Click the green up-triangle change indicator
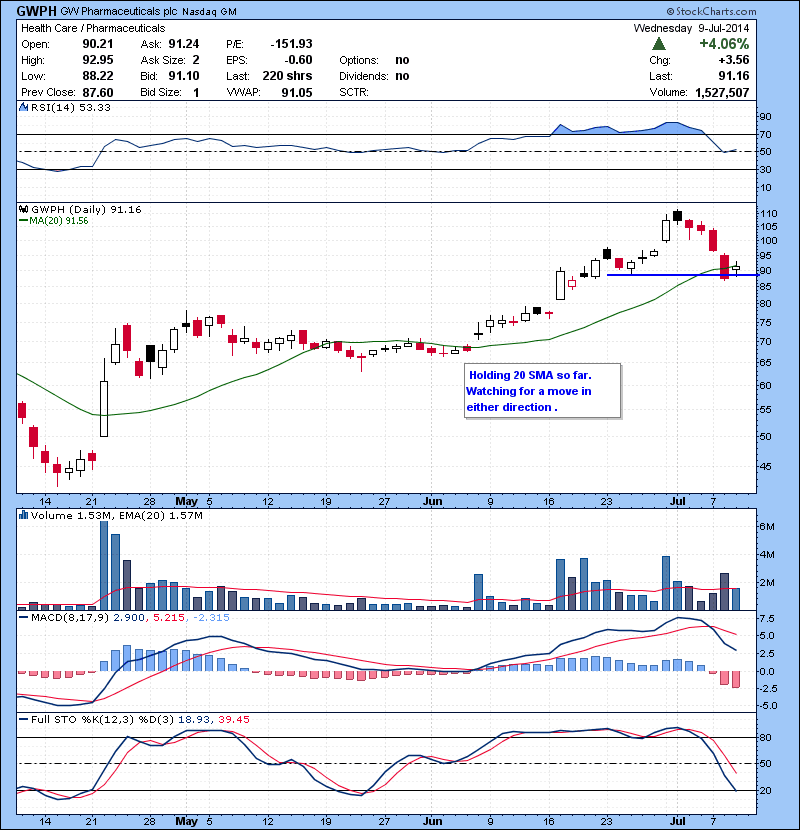 coord(659,44)
